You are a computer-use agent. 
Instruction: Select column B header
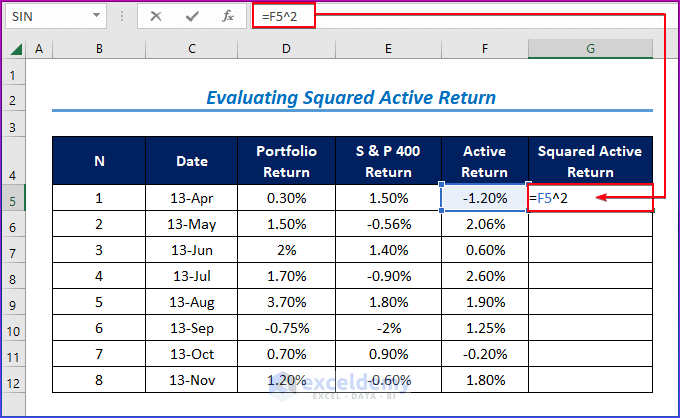point(99,49)
